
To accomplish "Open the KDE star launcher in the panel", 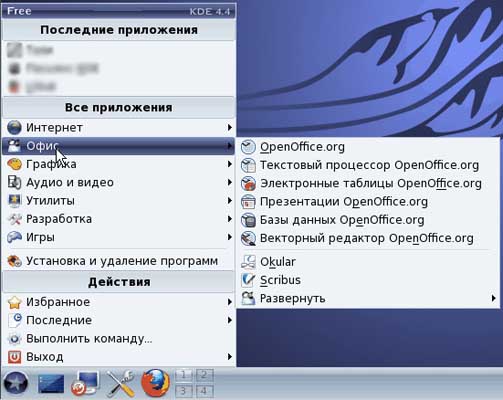I will (x=15, y=383).
